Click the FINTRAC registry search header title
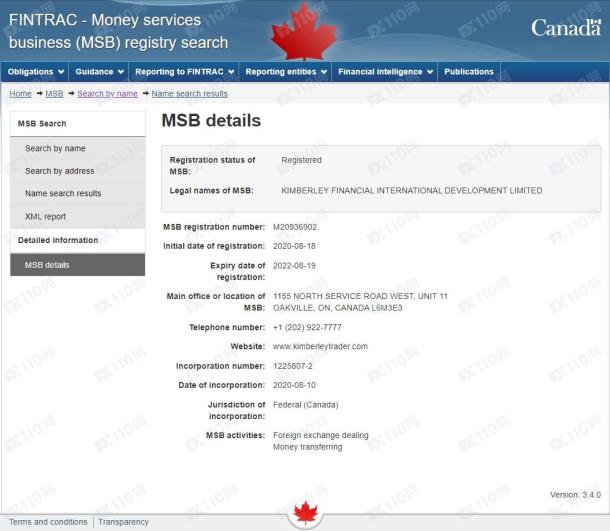Viewport: 610px width, 531px height. 118,31
